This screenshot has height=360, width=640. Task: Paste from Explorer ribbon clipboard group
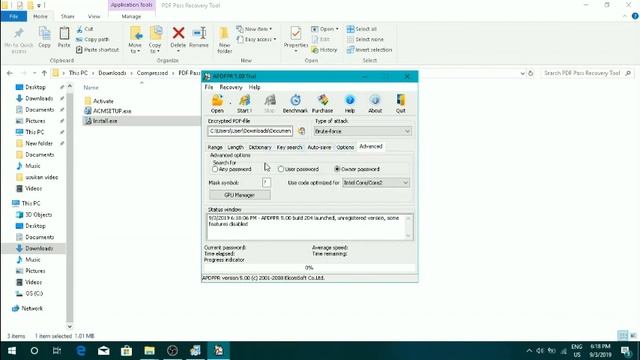[64, 38]
